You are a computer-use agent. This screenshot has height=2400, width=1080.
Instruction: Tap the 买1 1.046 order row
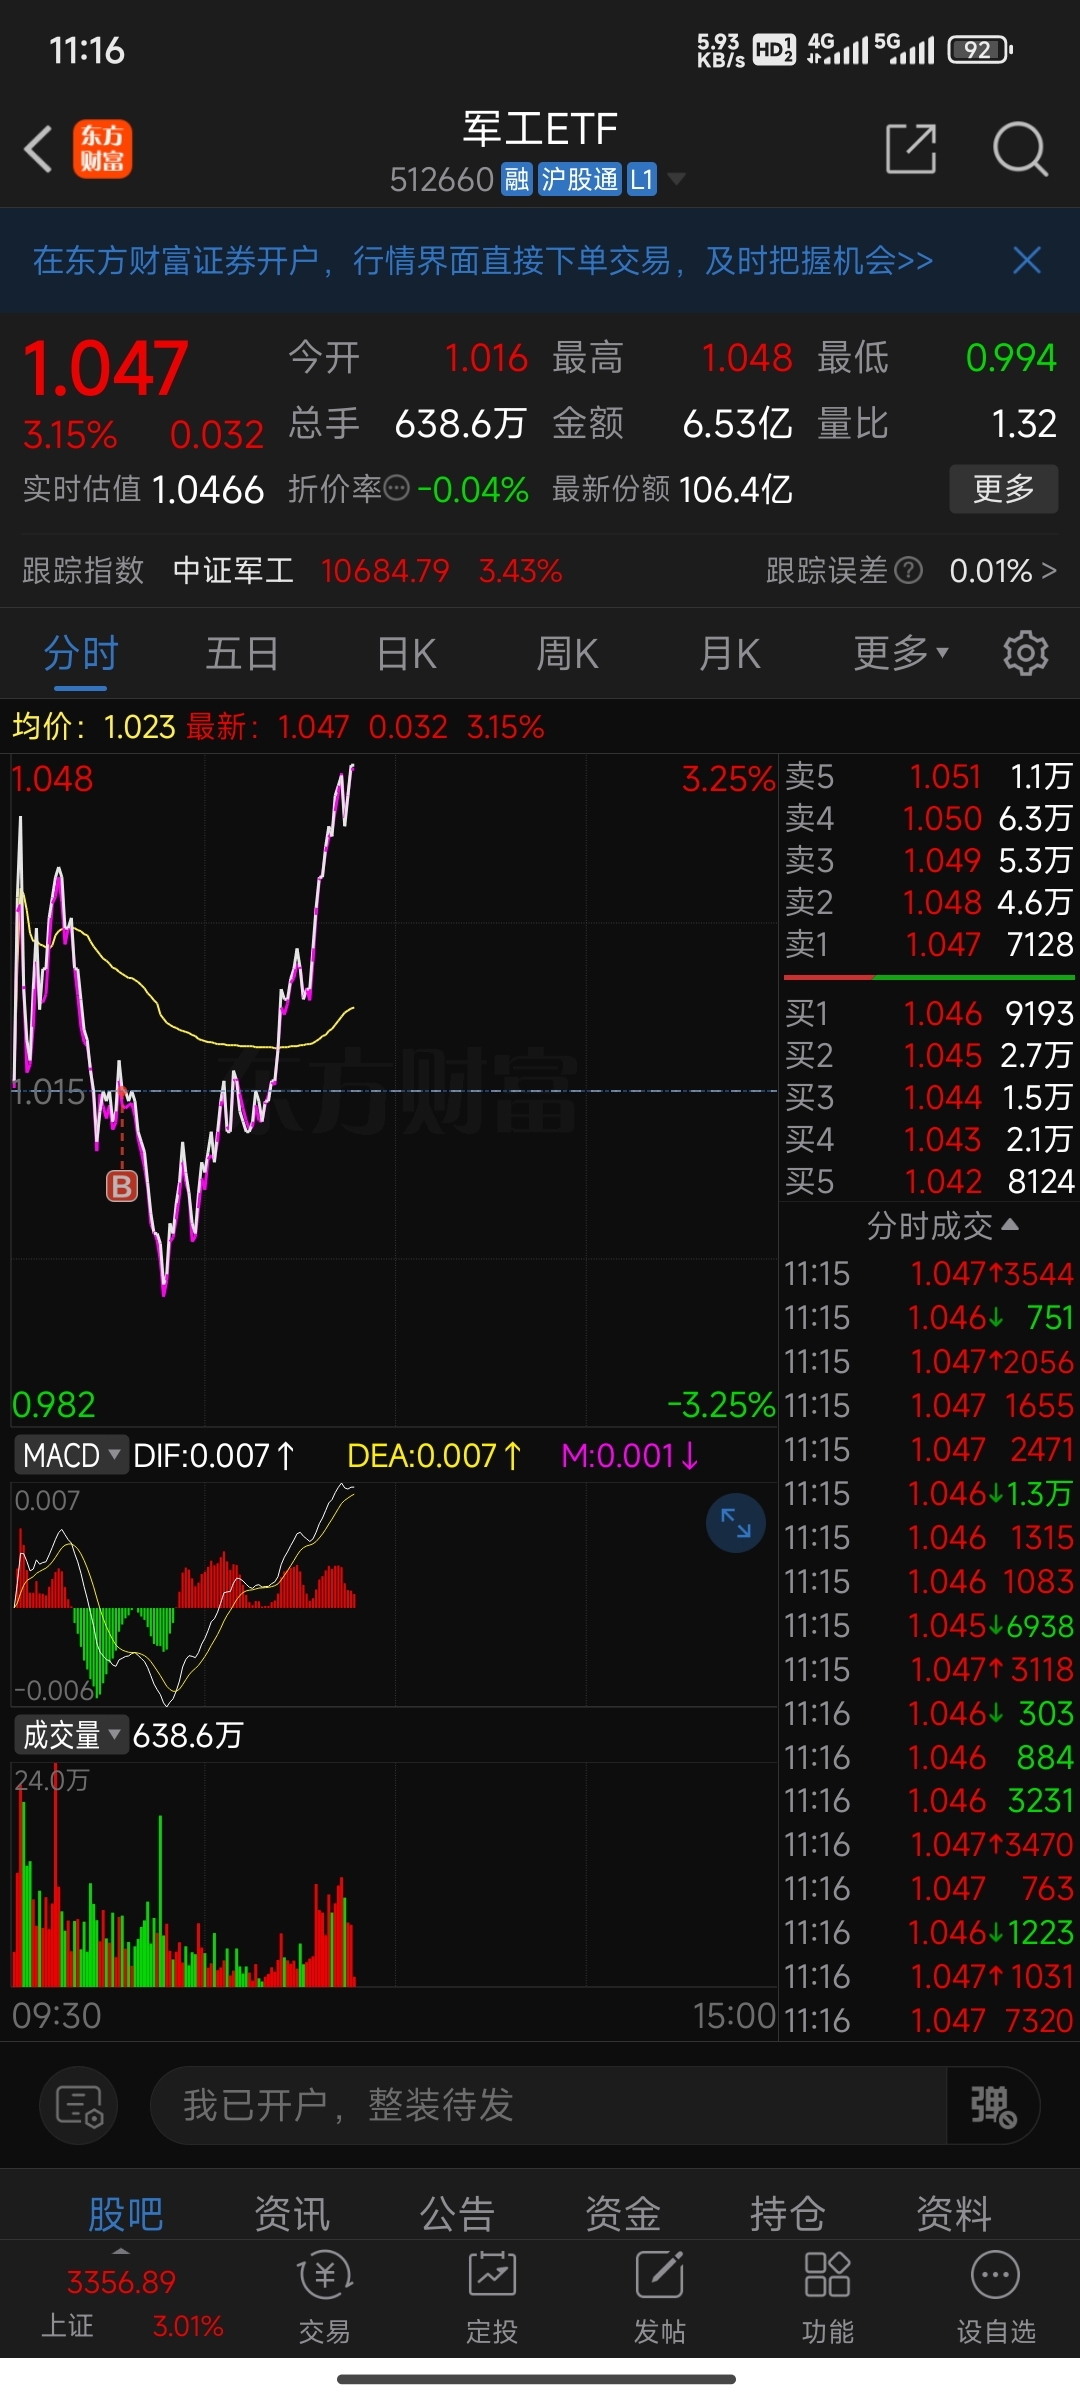coord(928,1013)
